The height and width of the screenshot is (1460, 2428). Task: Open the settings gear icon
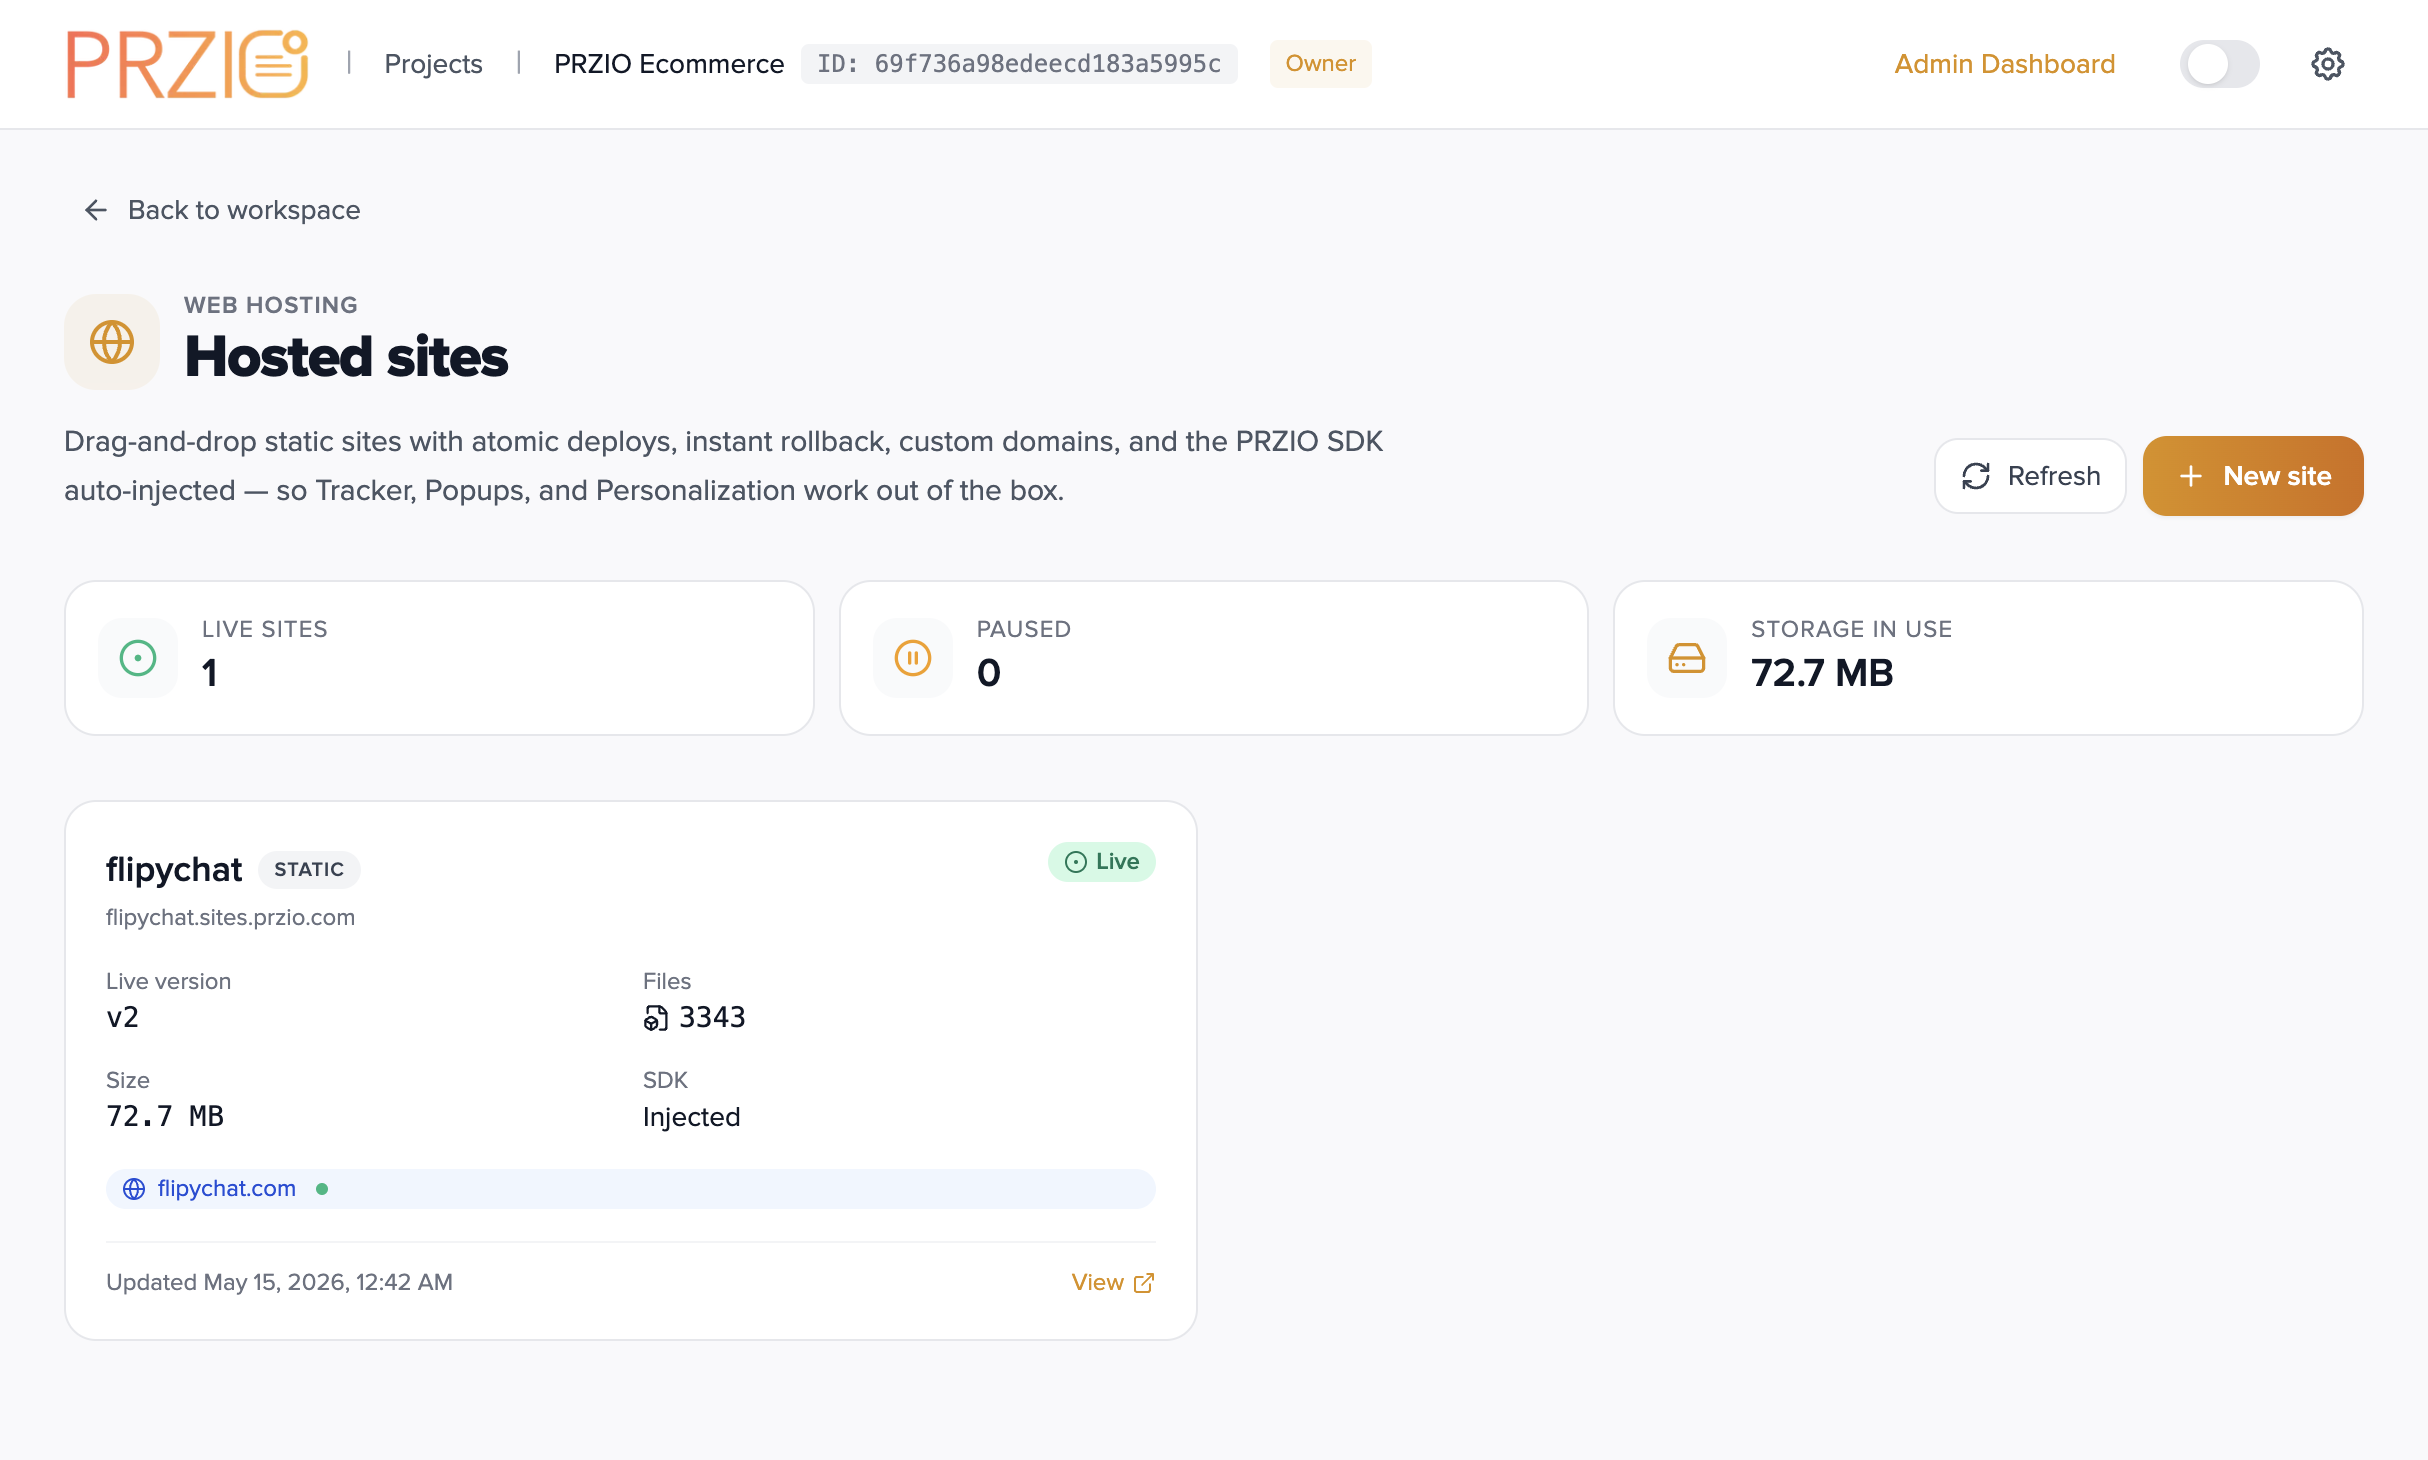click(x=2327, y=64)
